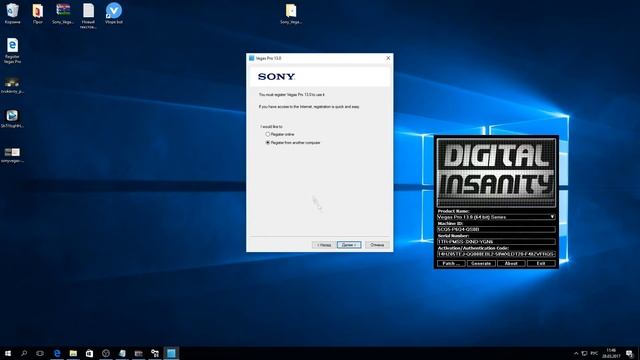This screenshot has width=640, height=360.
Task: Close the Vegas Pro 13.0 dialog
Action: (388, 58)
